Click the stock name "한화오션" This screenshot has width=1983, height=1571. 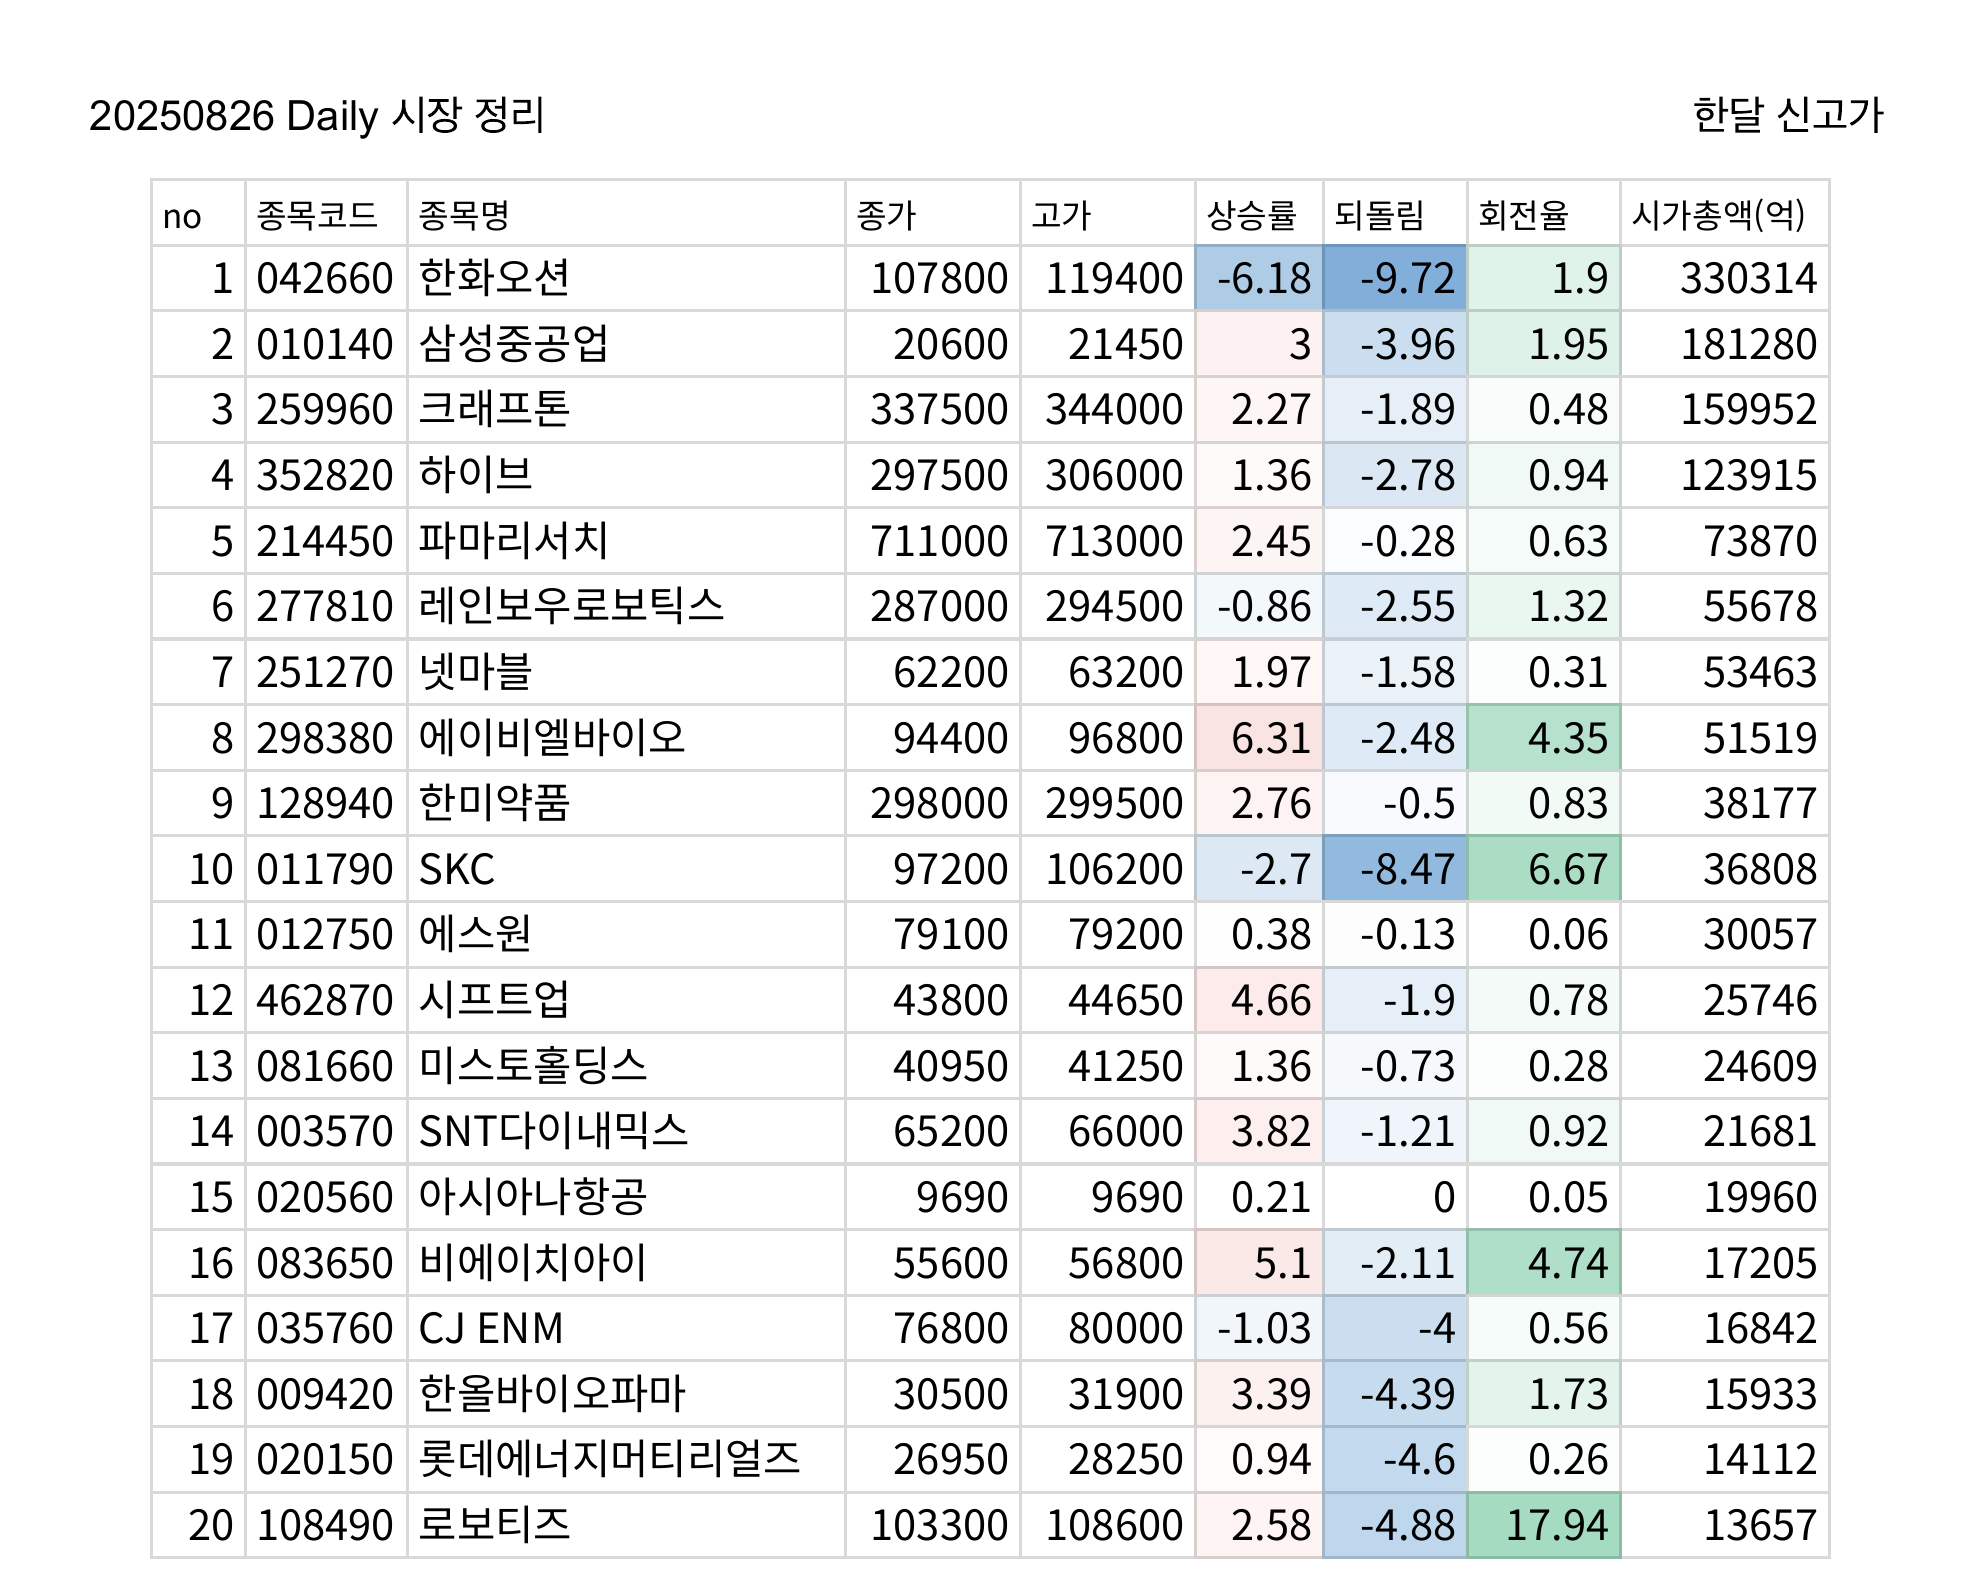coord(494,278)
